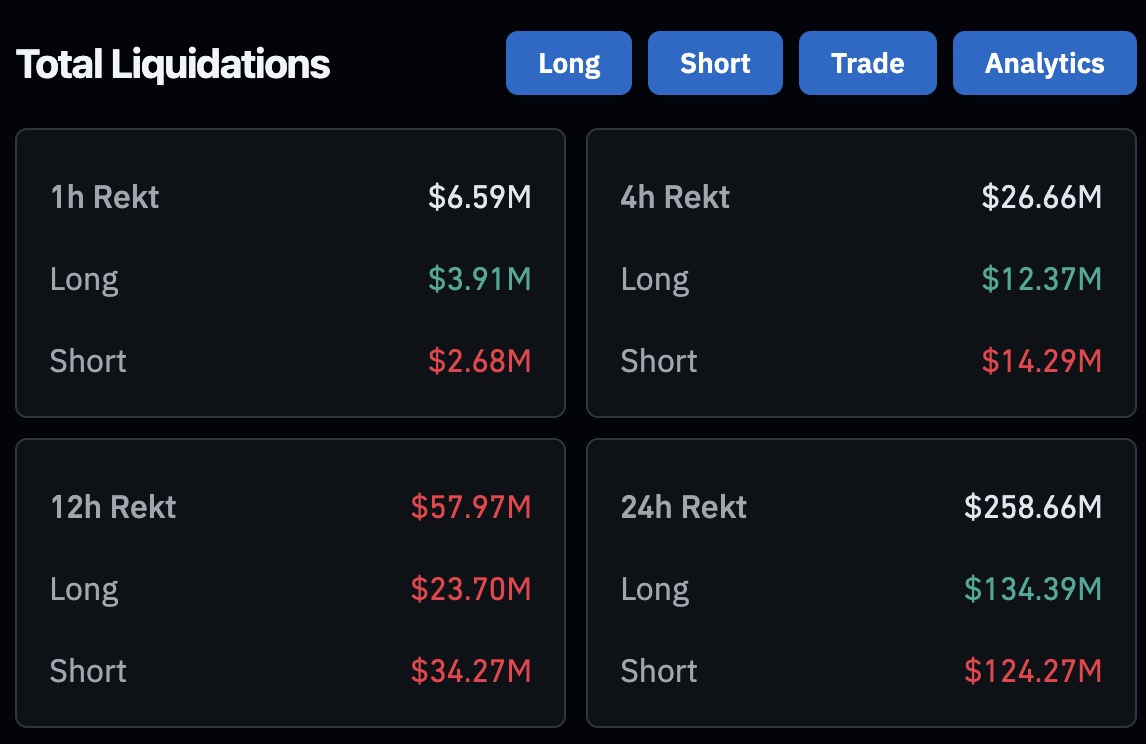Select 1h Long value $3.91M
The height and width of the screenshot is (744, 1146).
click(x=479, y=279)
